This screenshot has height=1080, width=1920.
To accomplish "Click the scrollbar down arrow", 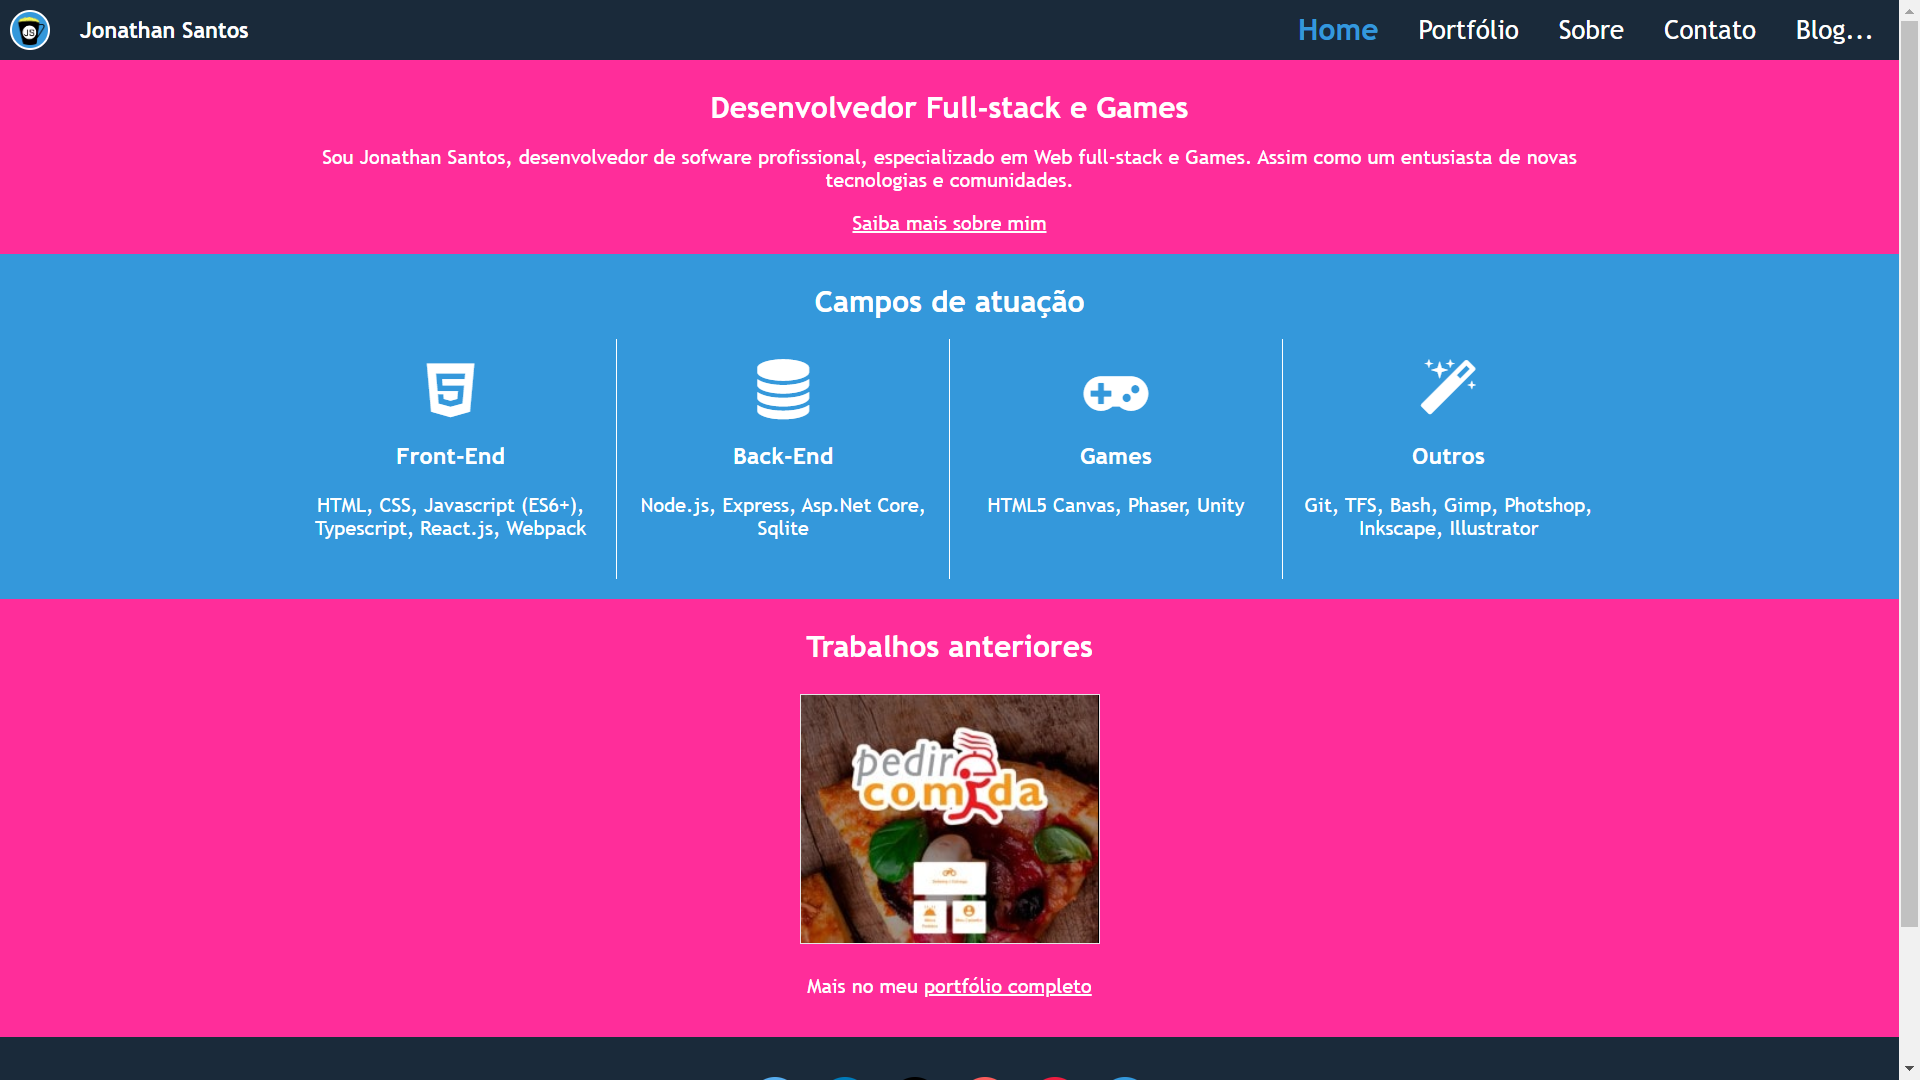I will click(1910, 1069).
